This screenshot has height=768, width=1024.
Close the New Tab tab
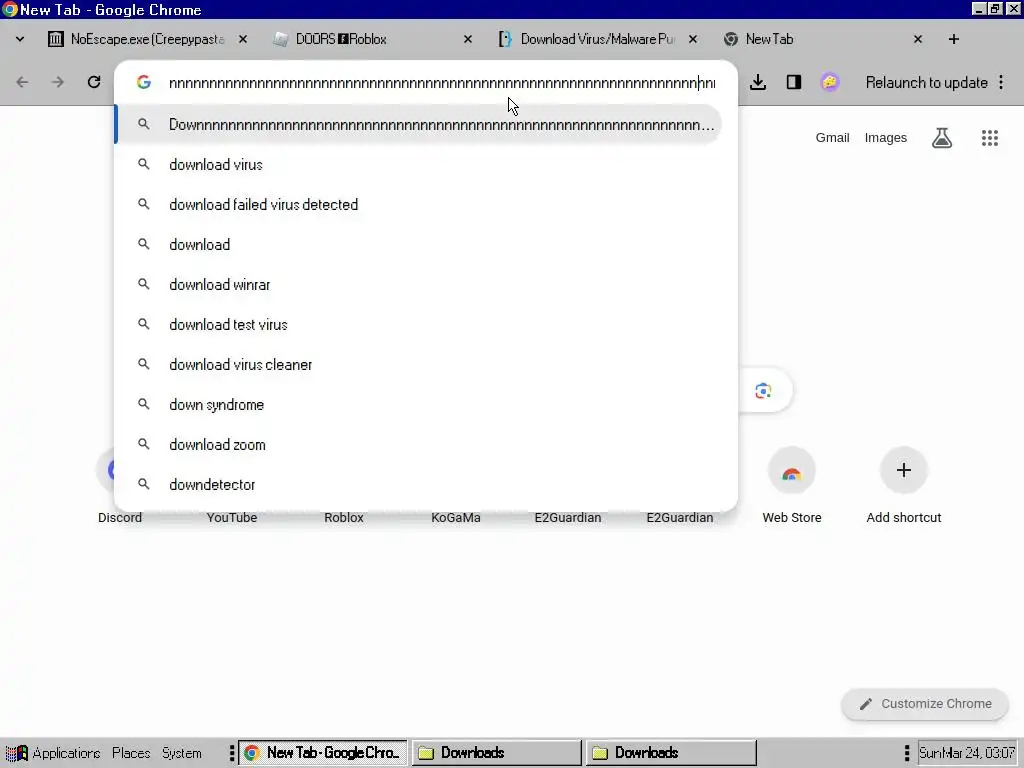click(918, 39)
